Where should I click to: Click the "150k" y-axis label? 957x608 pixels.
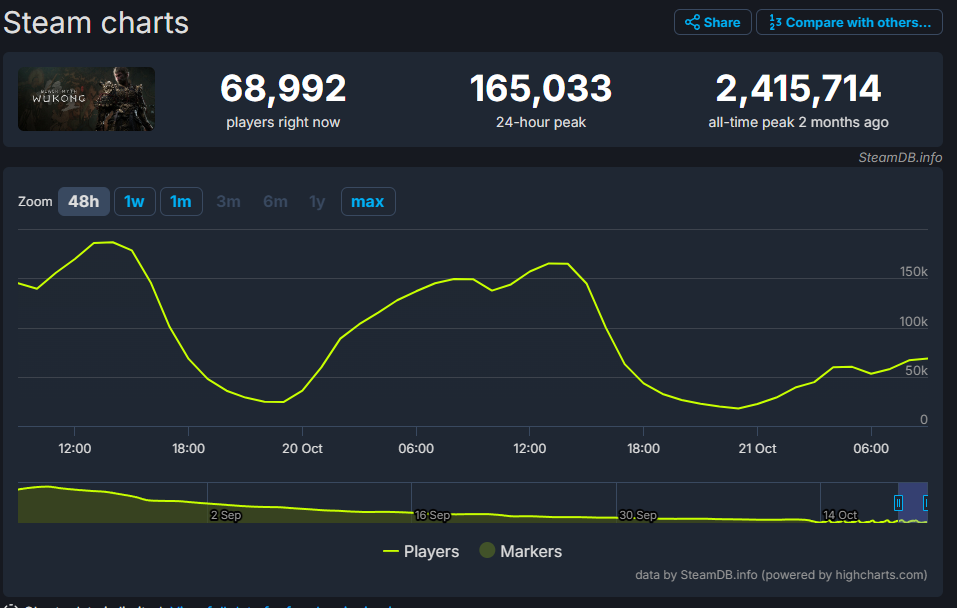click(x=914, y=272)
